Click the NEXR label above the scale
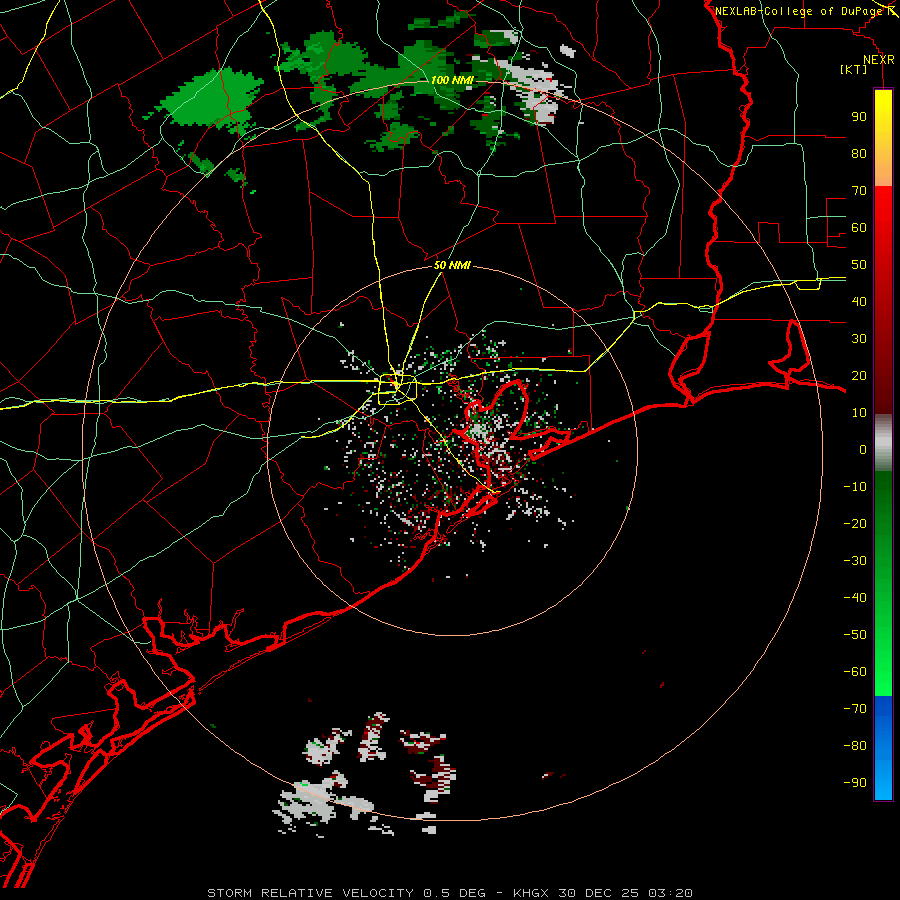 [878, 60]
